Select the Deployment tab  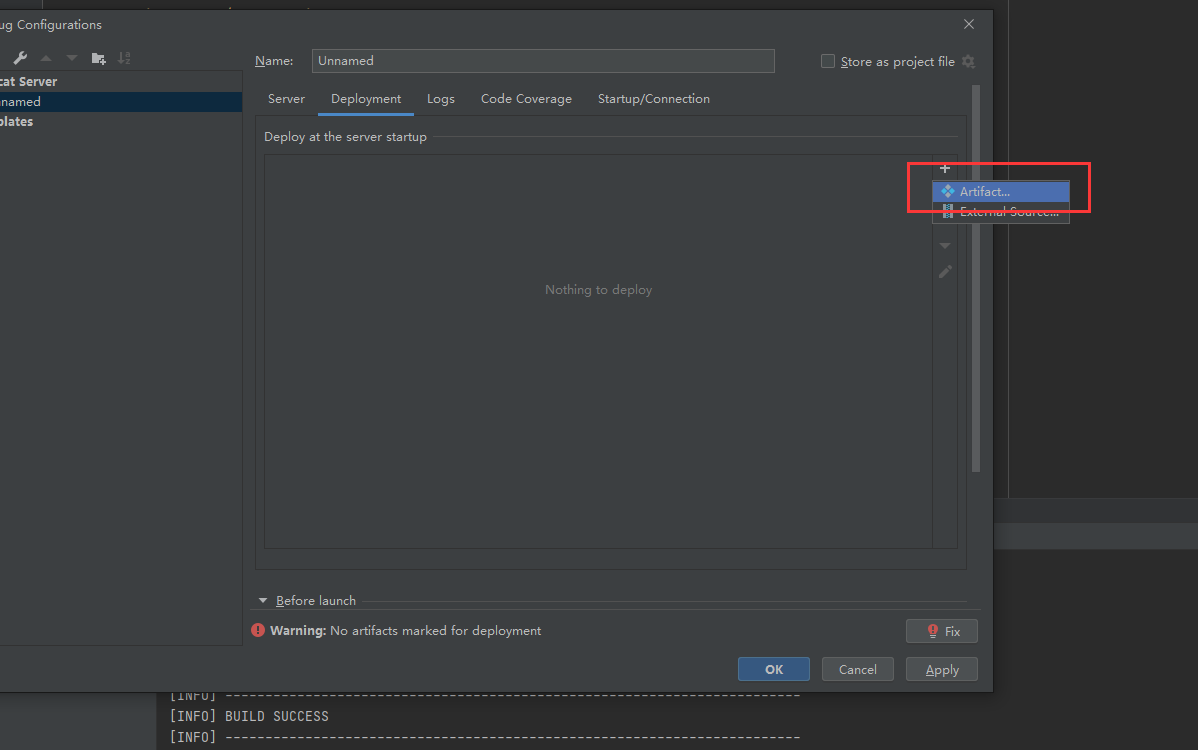(x=366, y=99)
